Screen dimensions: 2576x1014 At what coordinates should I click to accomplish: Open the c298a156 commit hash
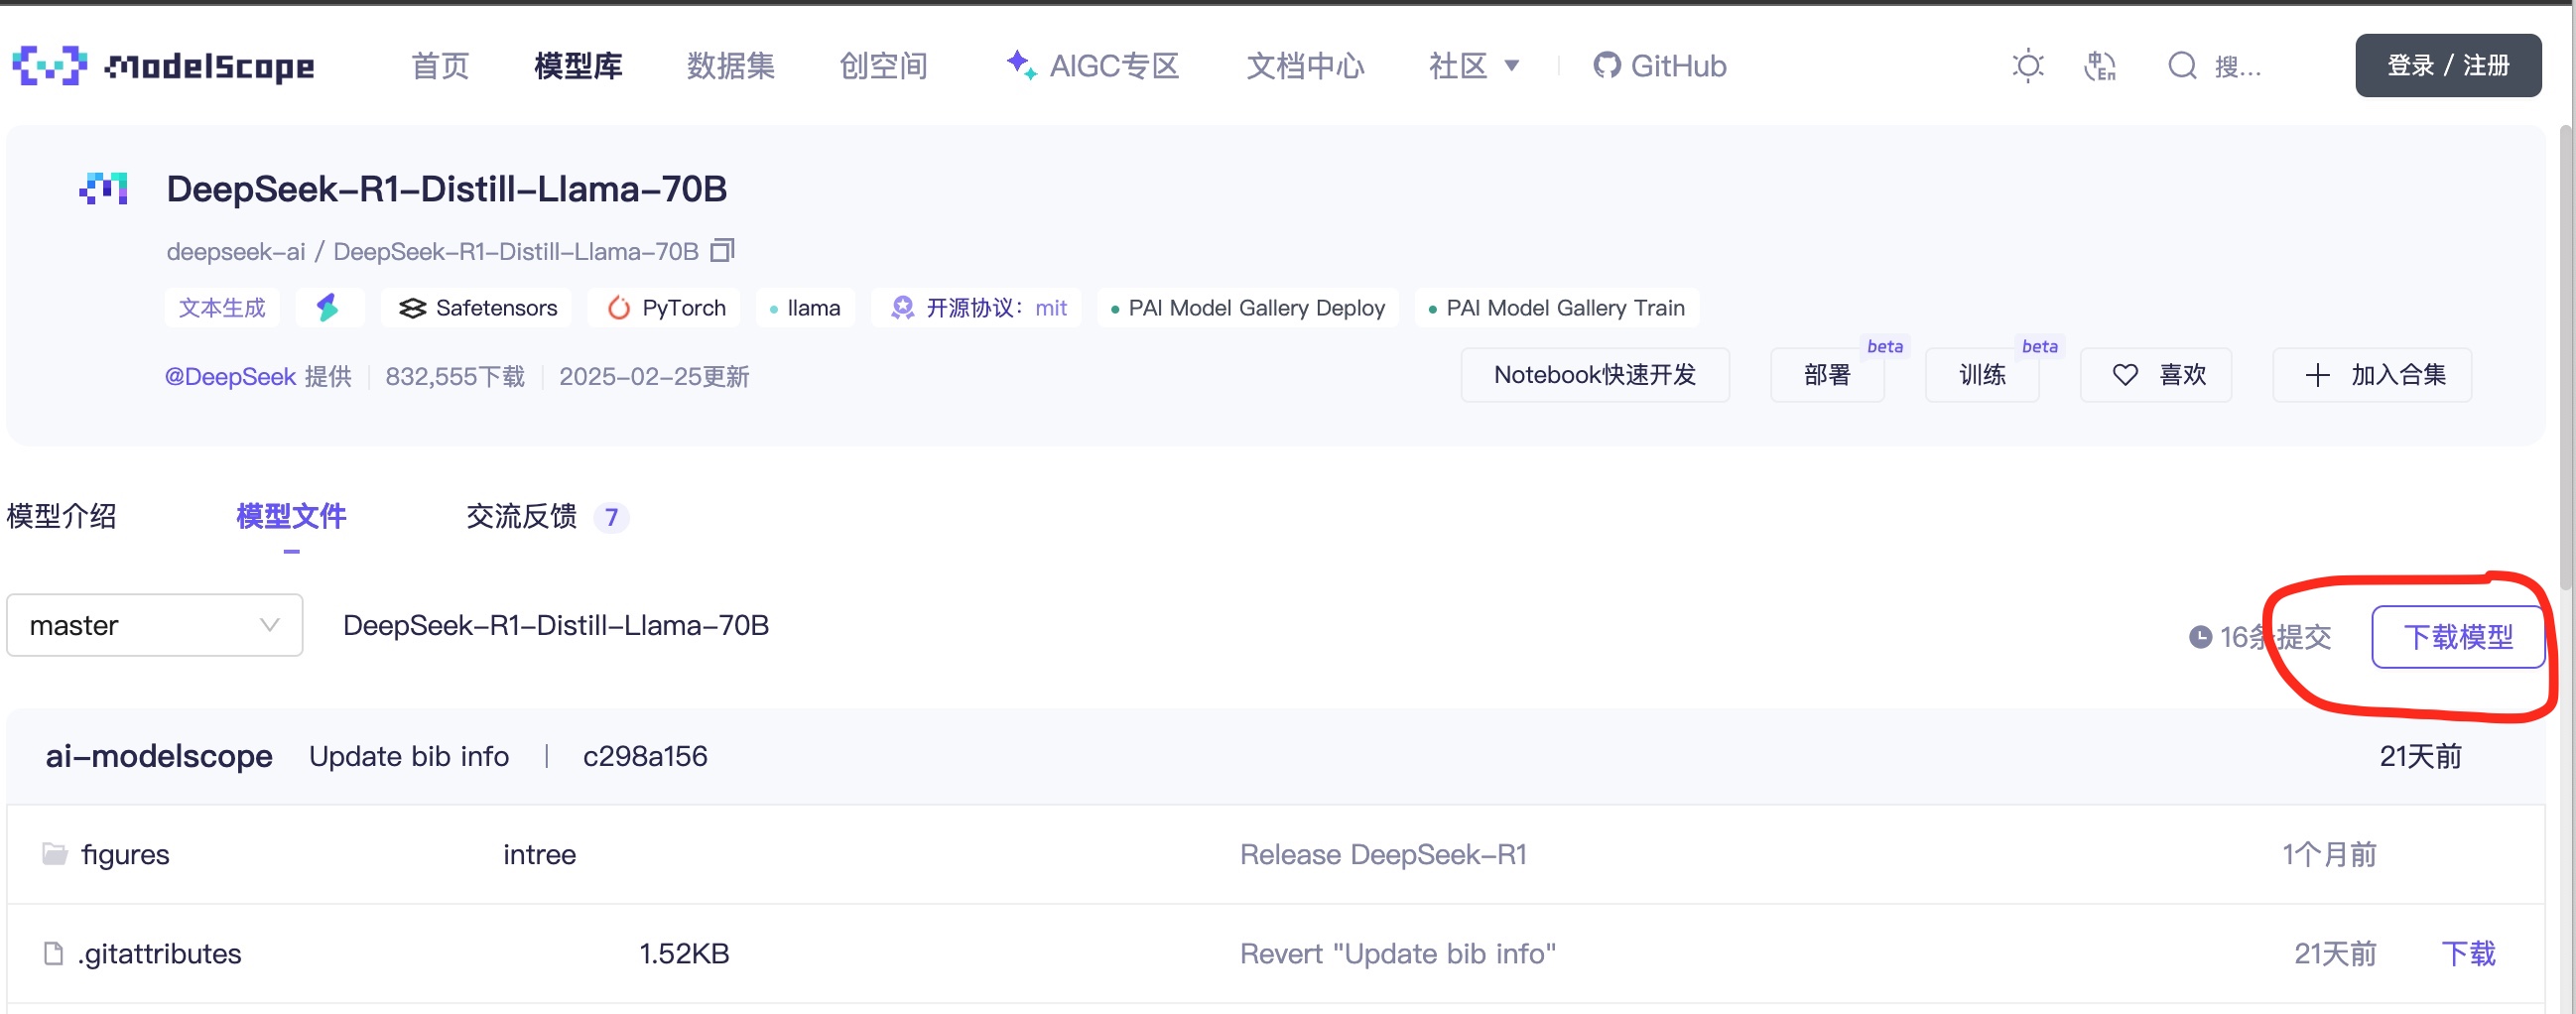click(x=645, y=756)
